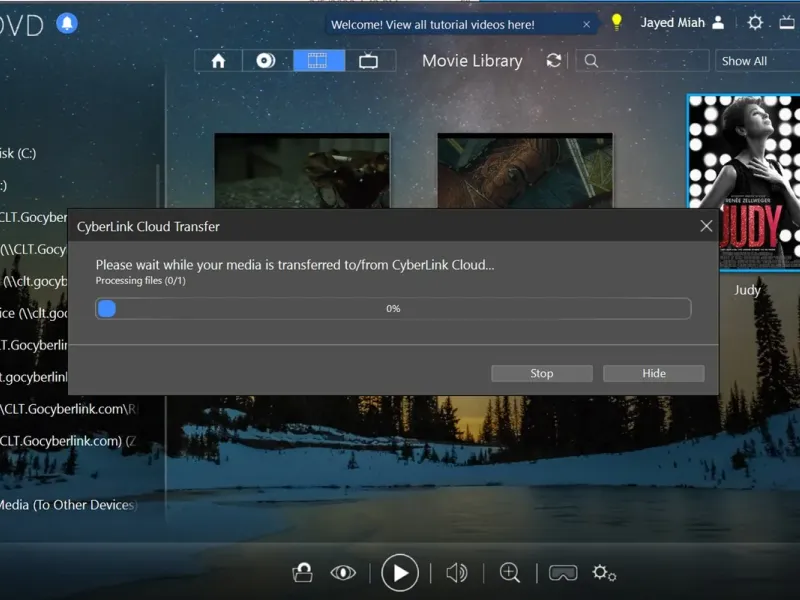Hide the cloud transfer dialog

(x=654, y=373)
